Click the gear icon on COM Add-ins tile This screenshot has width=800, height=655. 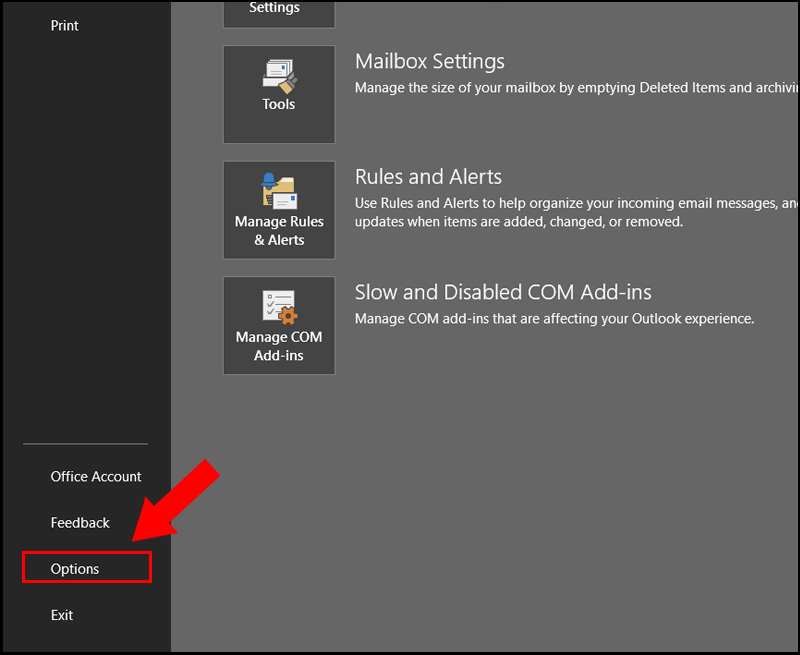pyautogui.click(x=290, y=318)
